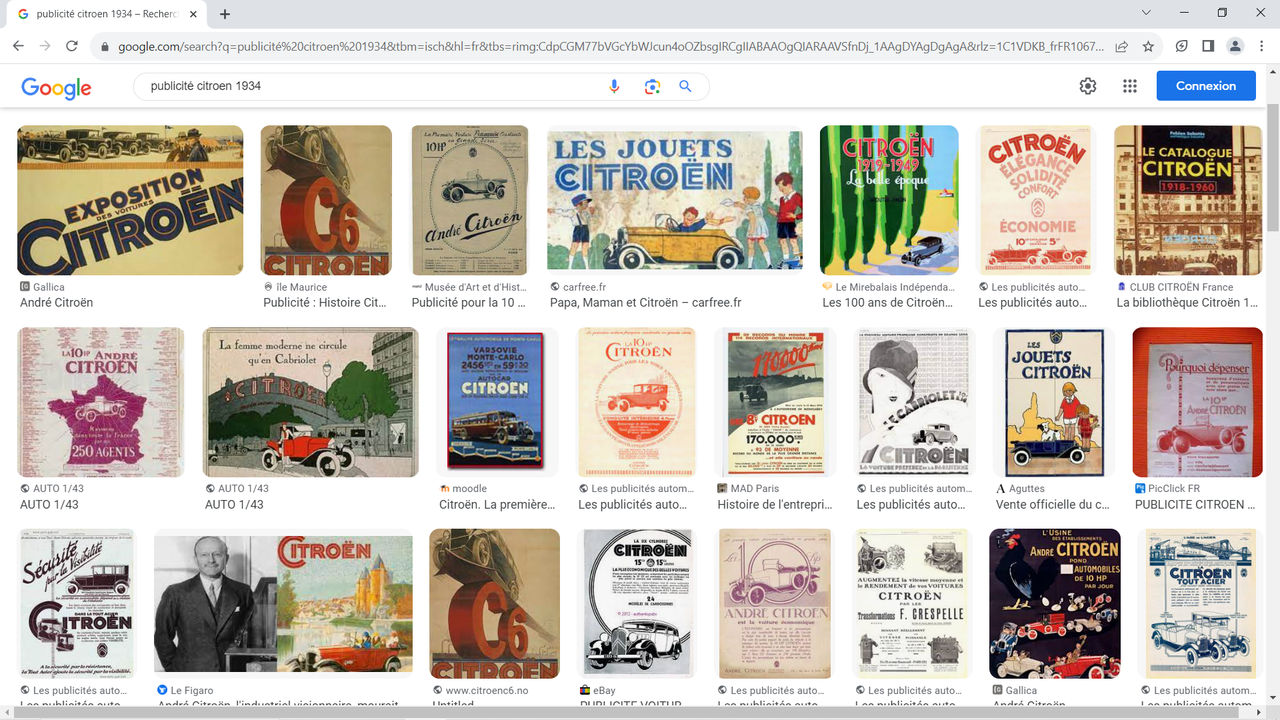
Task: Click the browser address bar URL
Action: pyautogui.click(x=610, y=46)
